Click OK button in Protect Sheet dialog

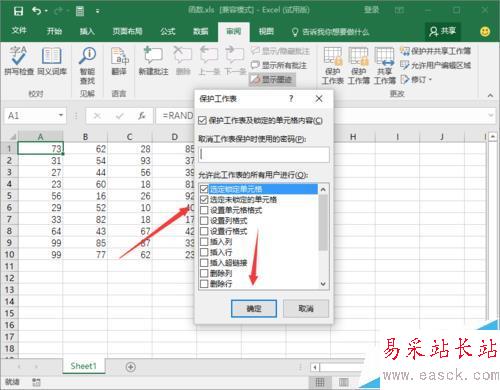pyautogui.click(x=254, y=309)
